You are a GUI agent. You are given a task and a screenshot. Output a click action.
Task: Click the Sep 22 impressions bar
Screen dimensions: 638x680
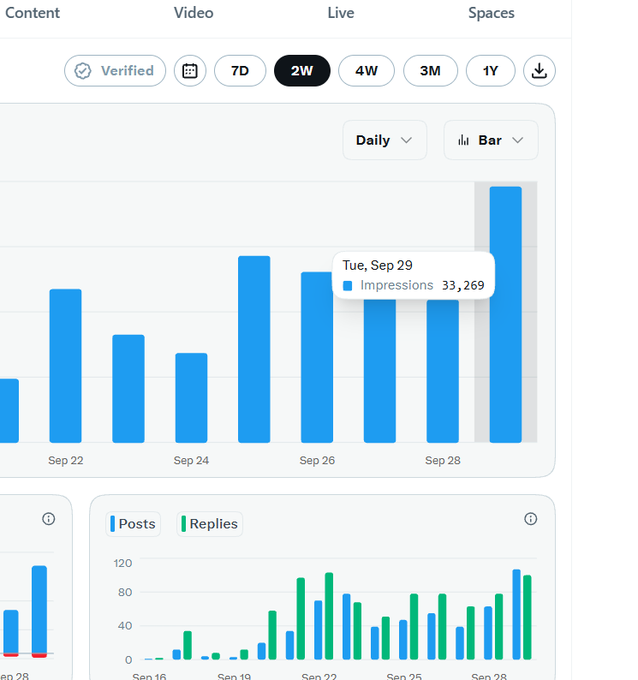click(65, 366)
